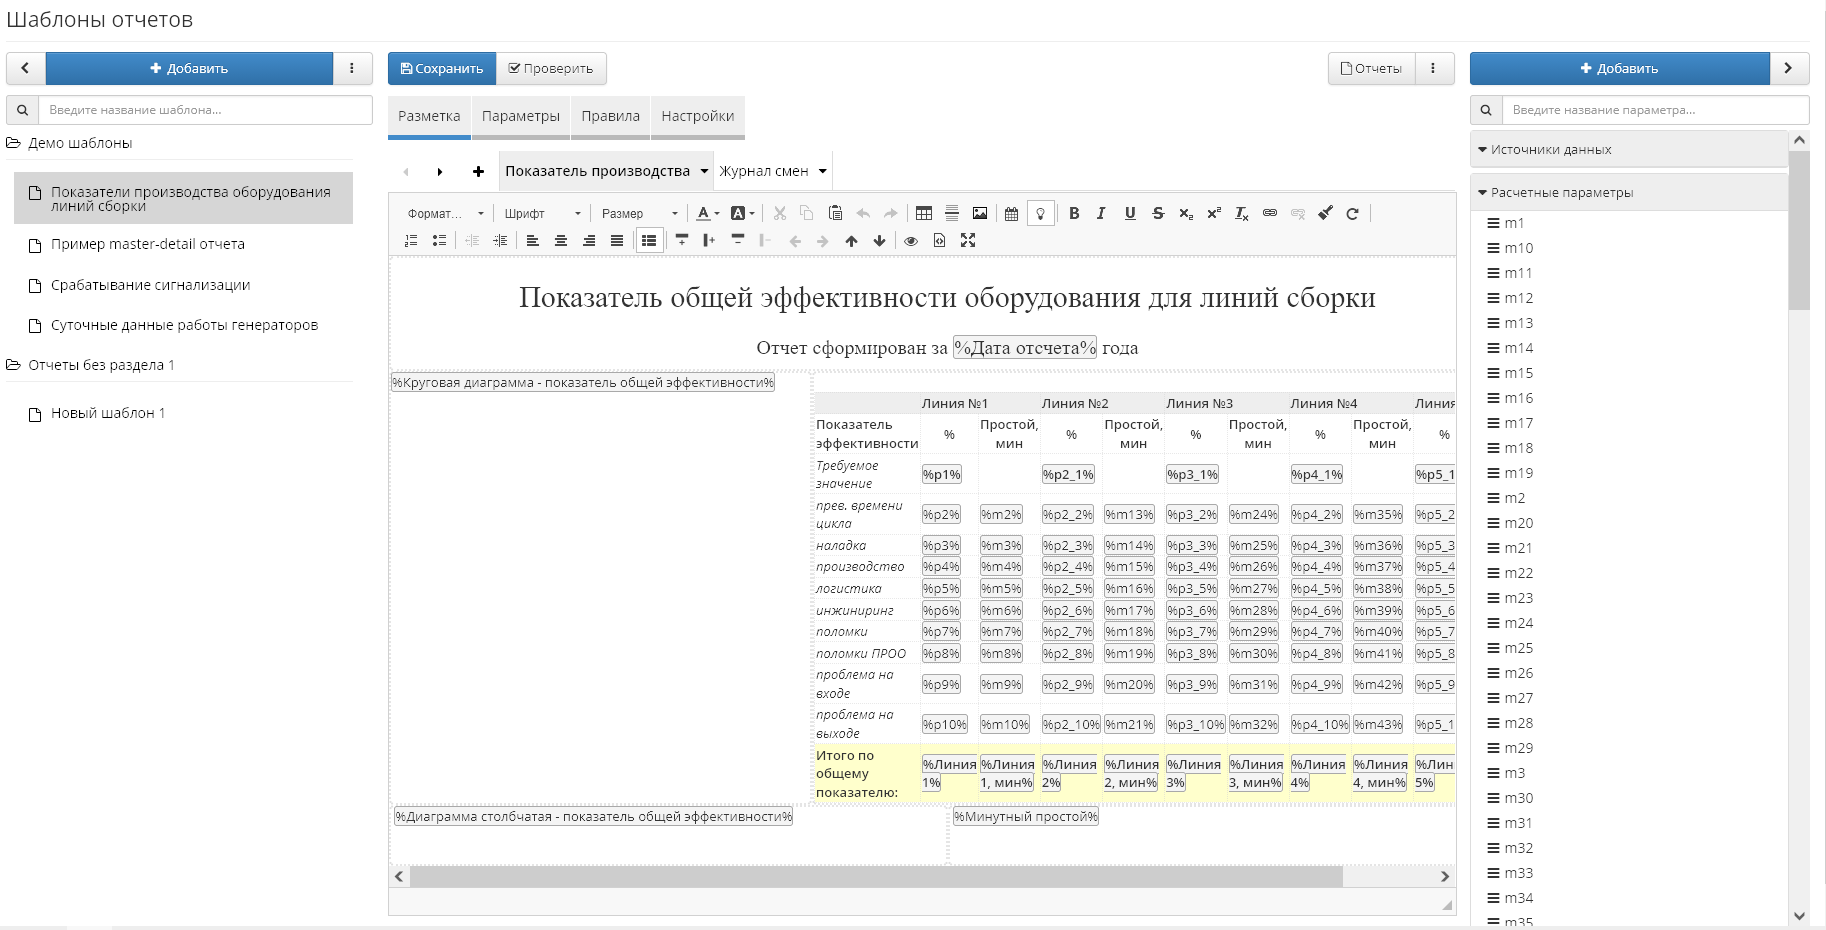Select the Показатель производства sheet tab
Image resolution: width=1826 pixels, height=930 pixels.
point(597,171)
